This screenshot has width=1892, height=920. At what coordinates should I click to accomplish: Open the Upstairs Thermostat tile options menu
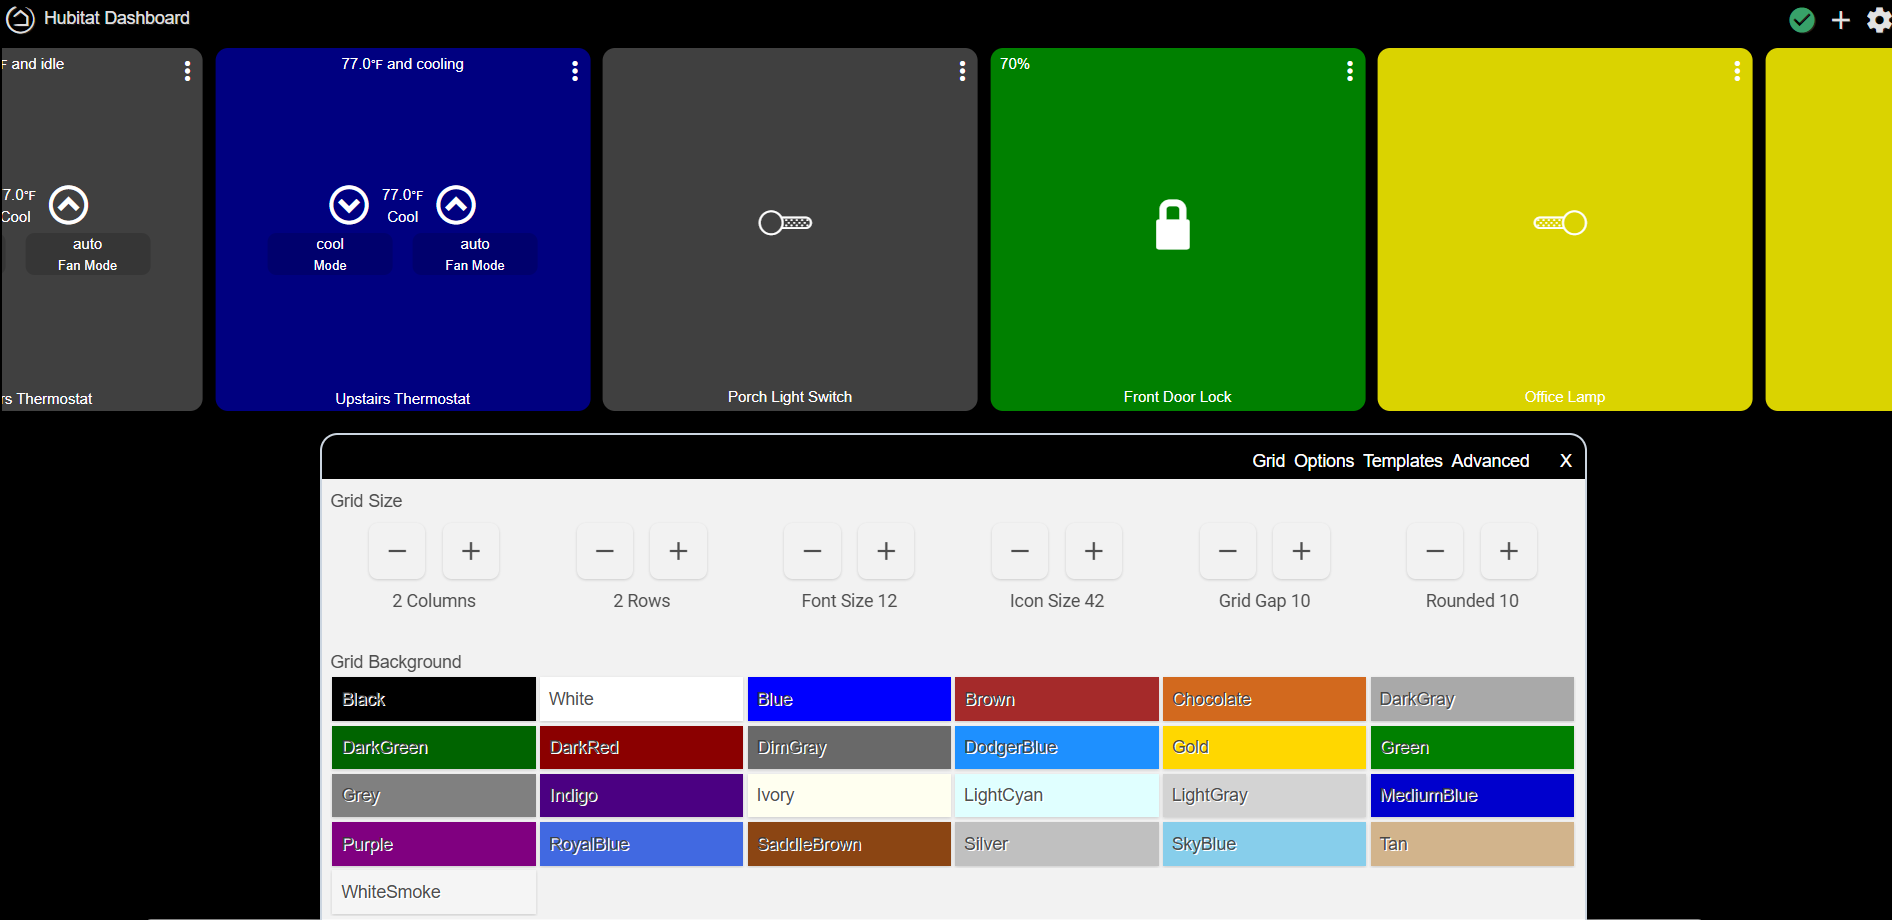coord(575,70)
